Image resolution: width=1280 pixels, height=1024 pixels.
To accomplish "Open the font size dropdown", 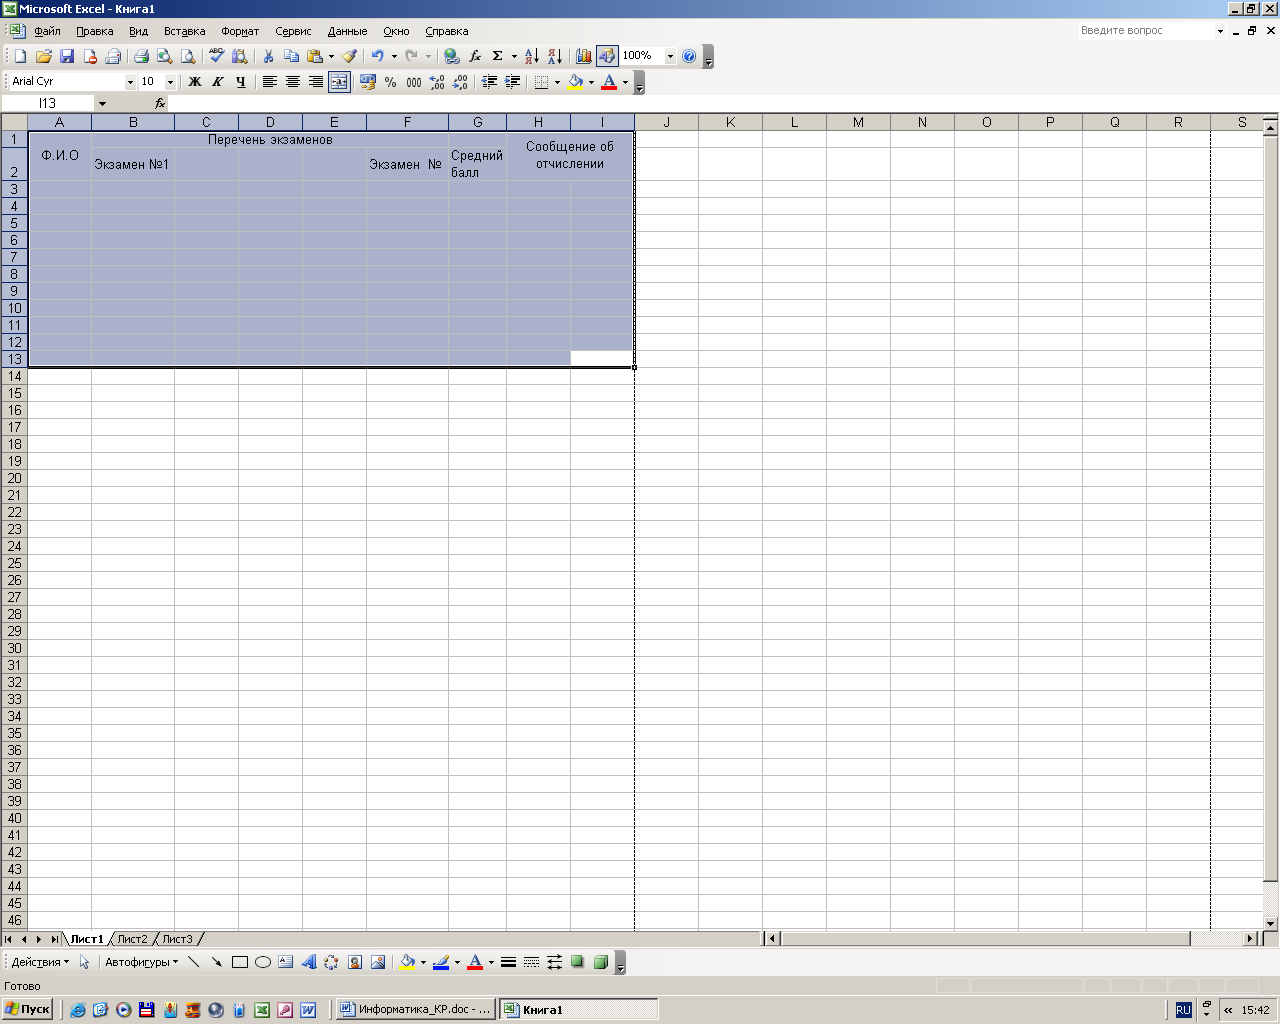I will click(170, 82).
